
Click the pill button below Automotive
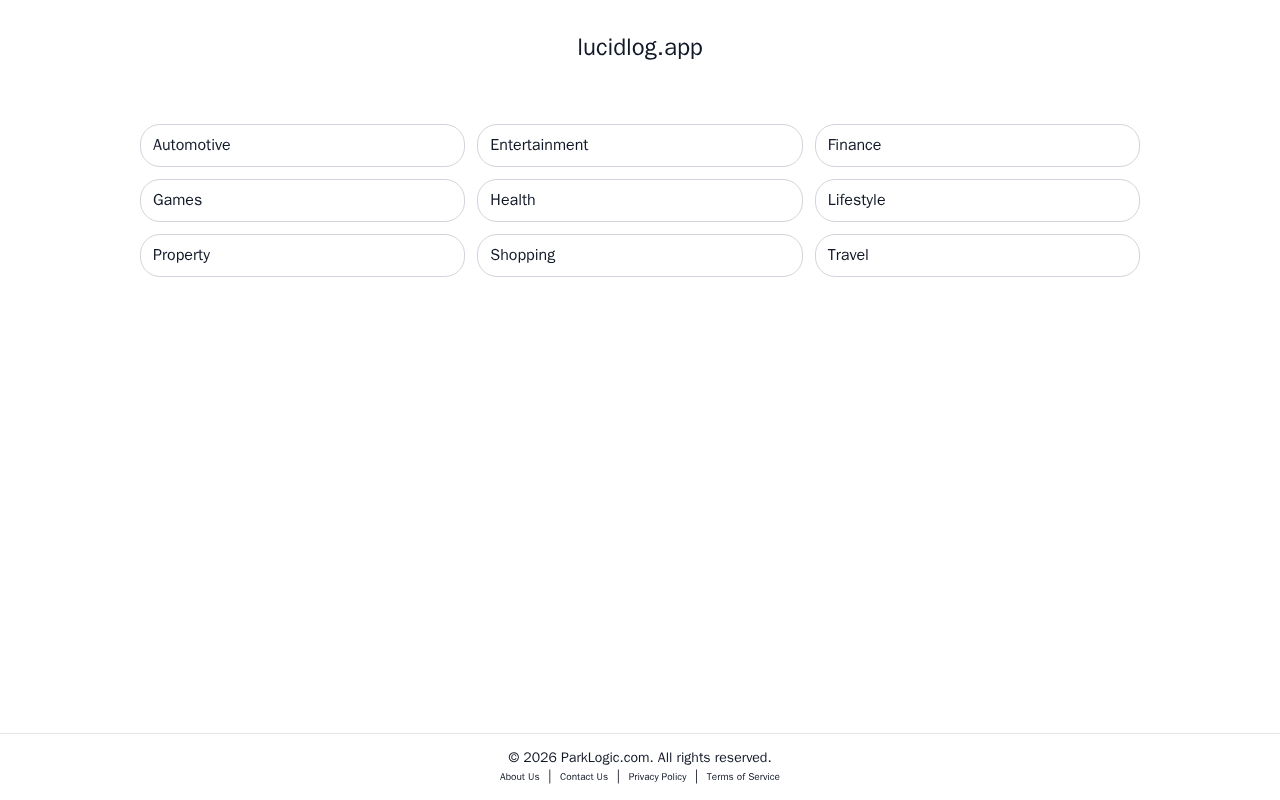302,200
